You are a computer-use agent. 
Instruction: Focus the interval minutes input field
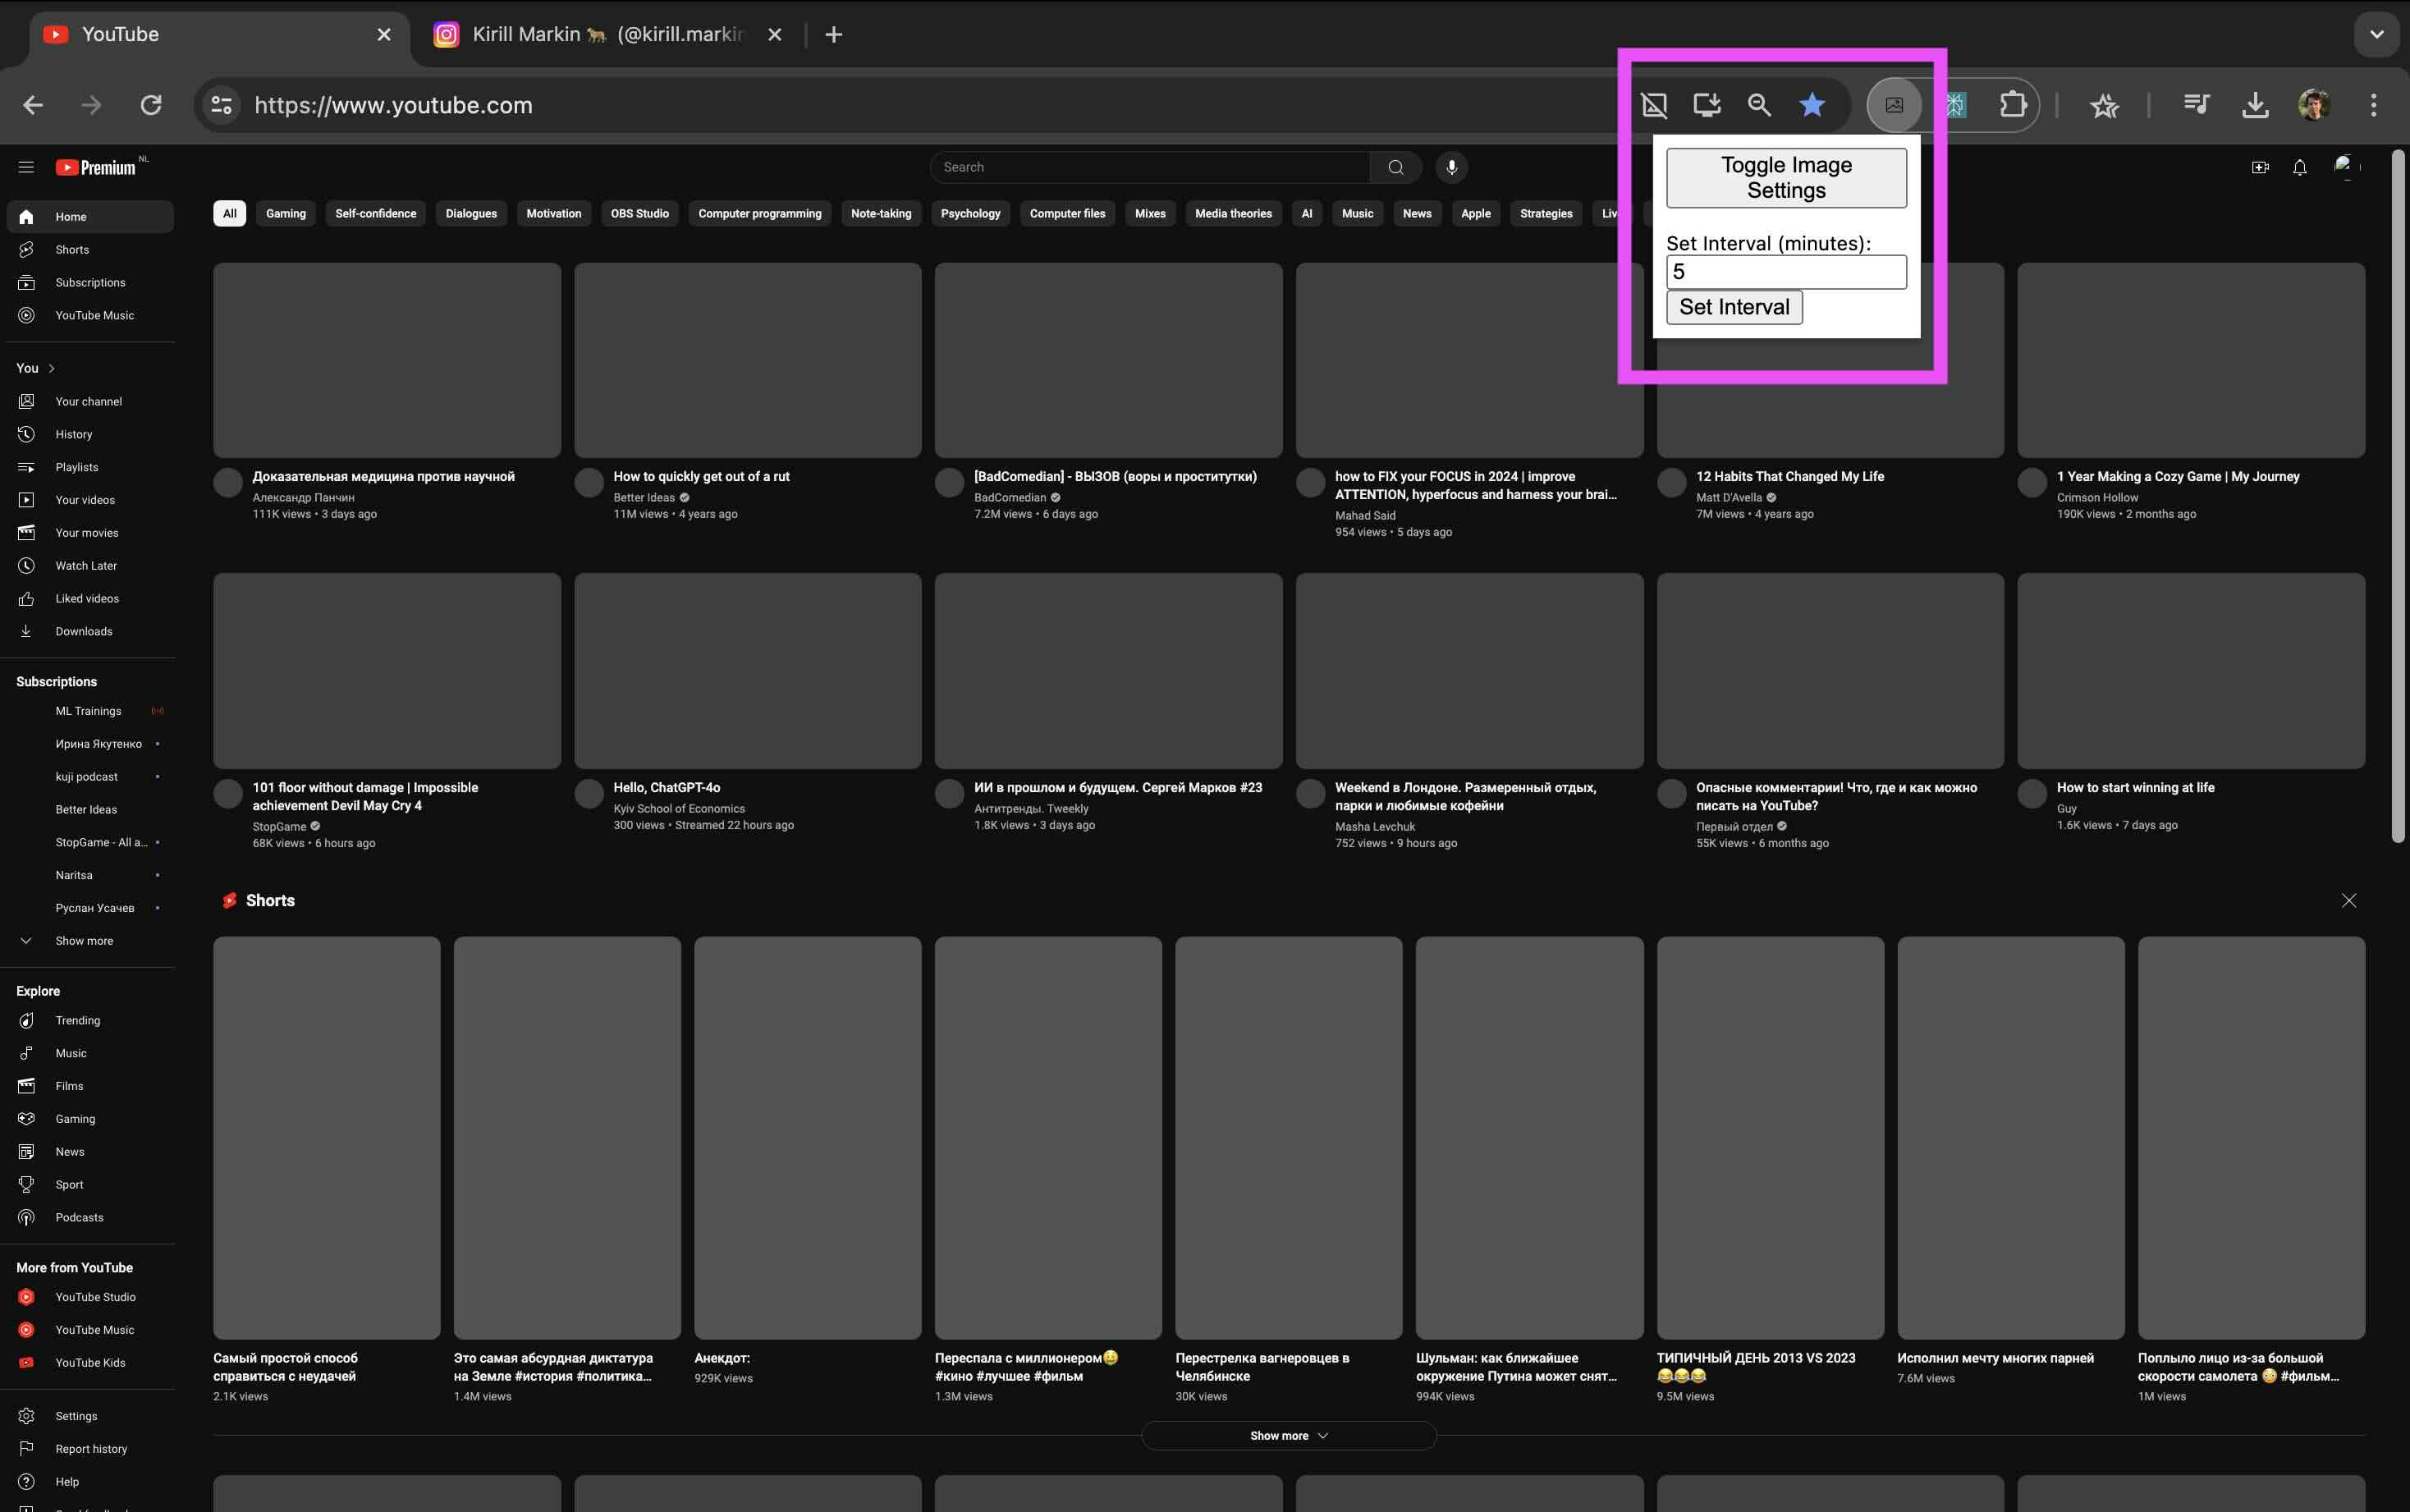[1785, 272]
